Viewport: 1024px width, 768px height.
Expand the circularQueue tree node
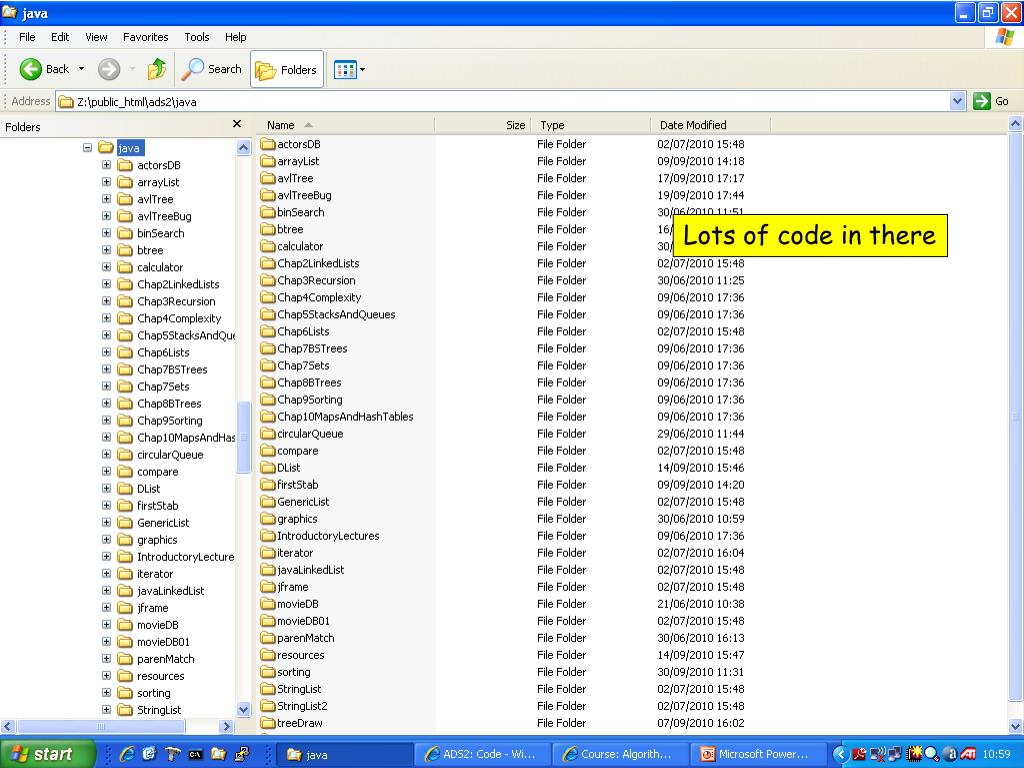(106, 454)
